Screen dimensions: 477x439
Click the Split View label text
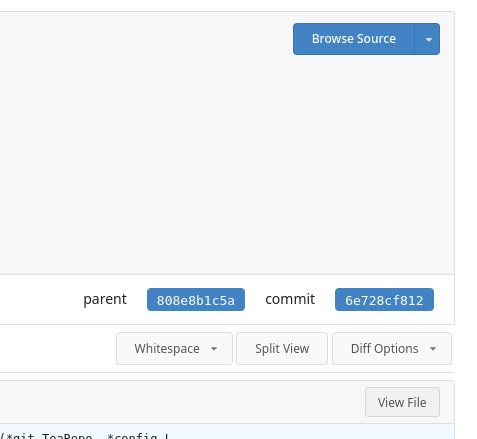282,349
